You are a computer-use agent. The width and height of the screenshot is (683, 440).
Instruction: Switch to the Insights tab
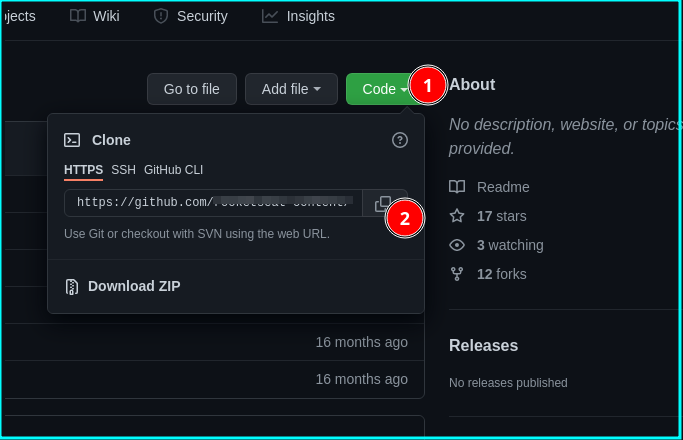pyautogui.click(x=298, y=16)
